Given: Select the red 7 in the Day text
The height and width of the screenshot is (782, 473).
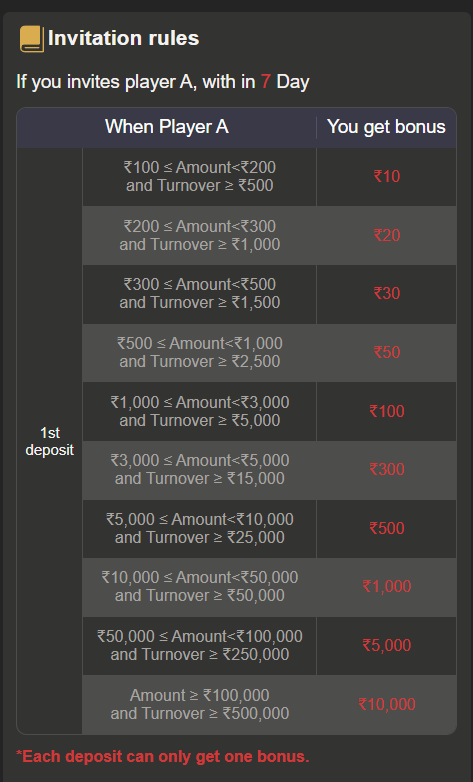Looking at the screenshot, I should point(265,81).
